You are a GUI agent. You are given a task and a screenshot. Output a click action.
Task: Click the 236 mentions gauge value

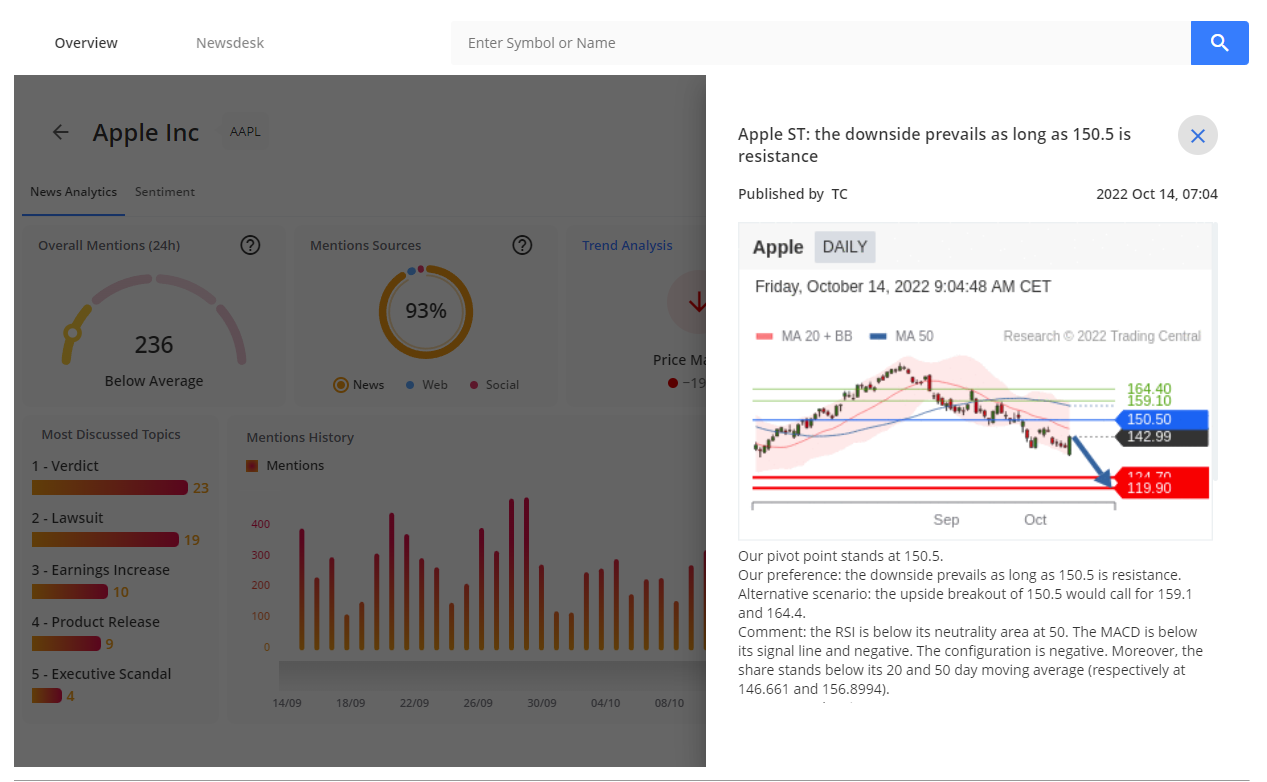(x=154, y=345)
